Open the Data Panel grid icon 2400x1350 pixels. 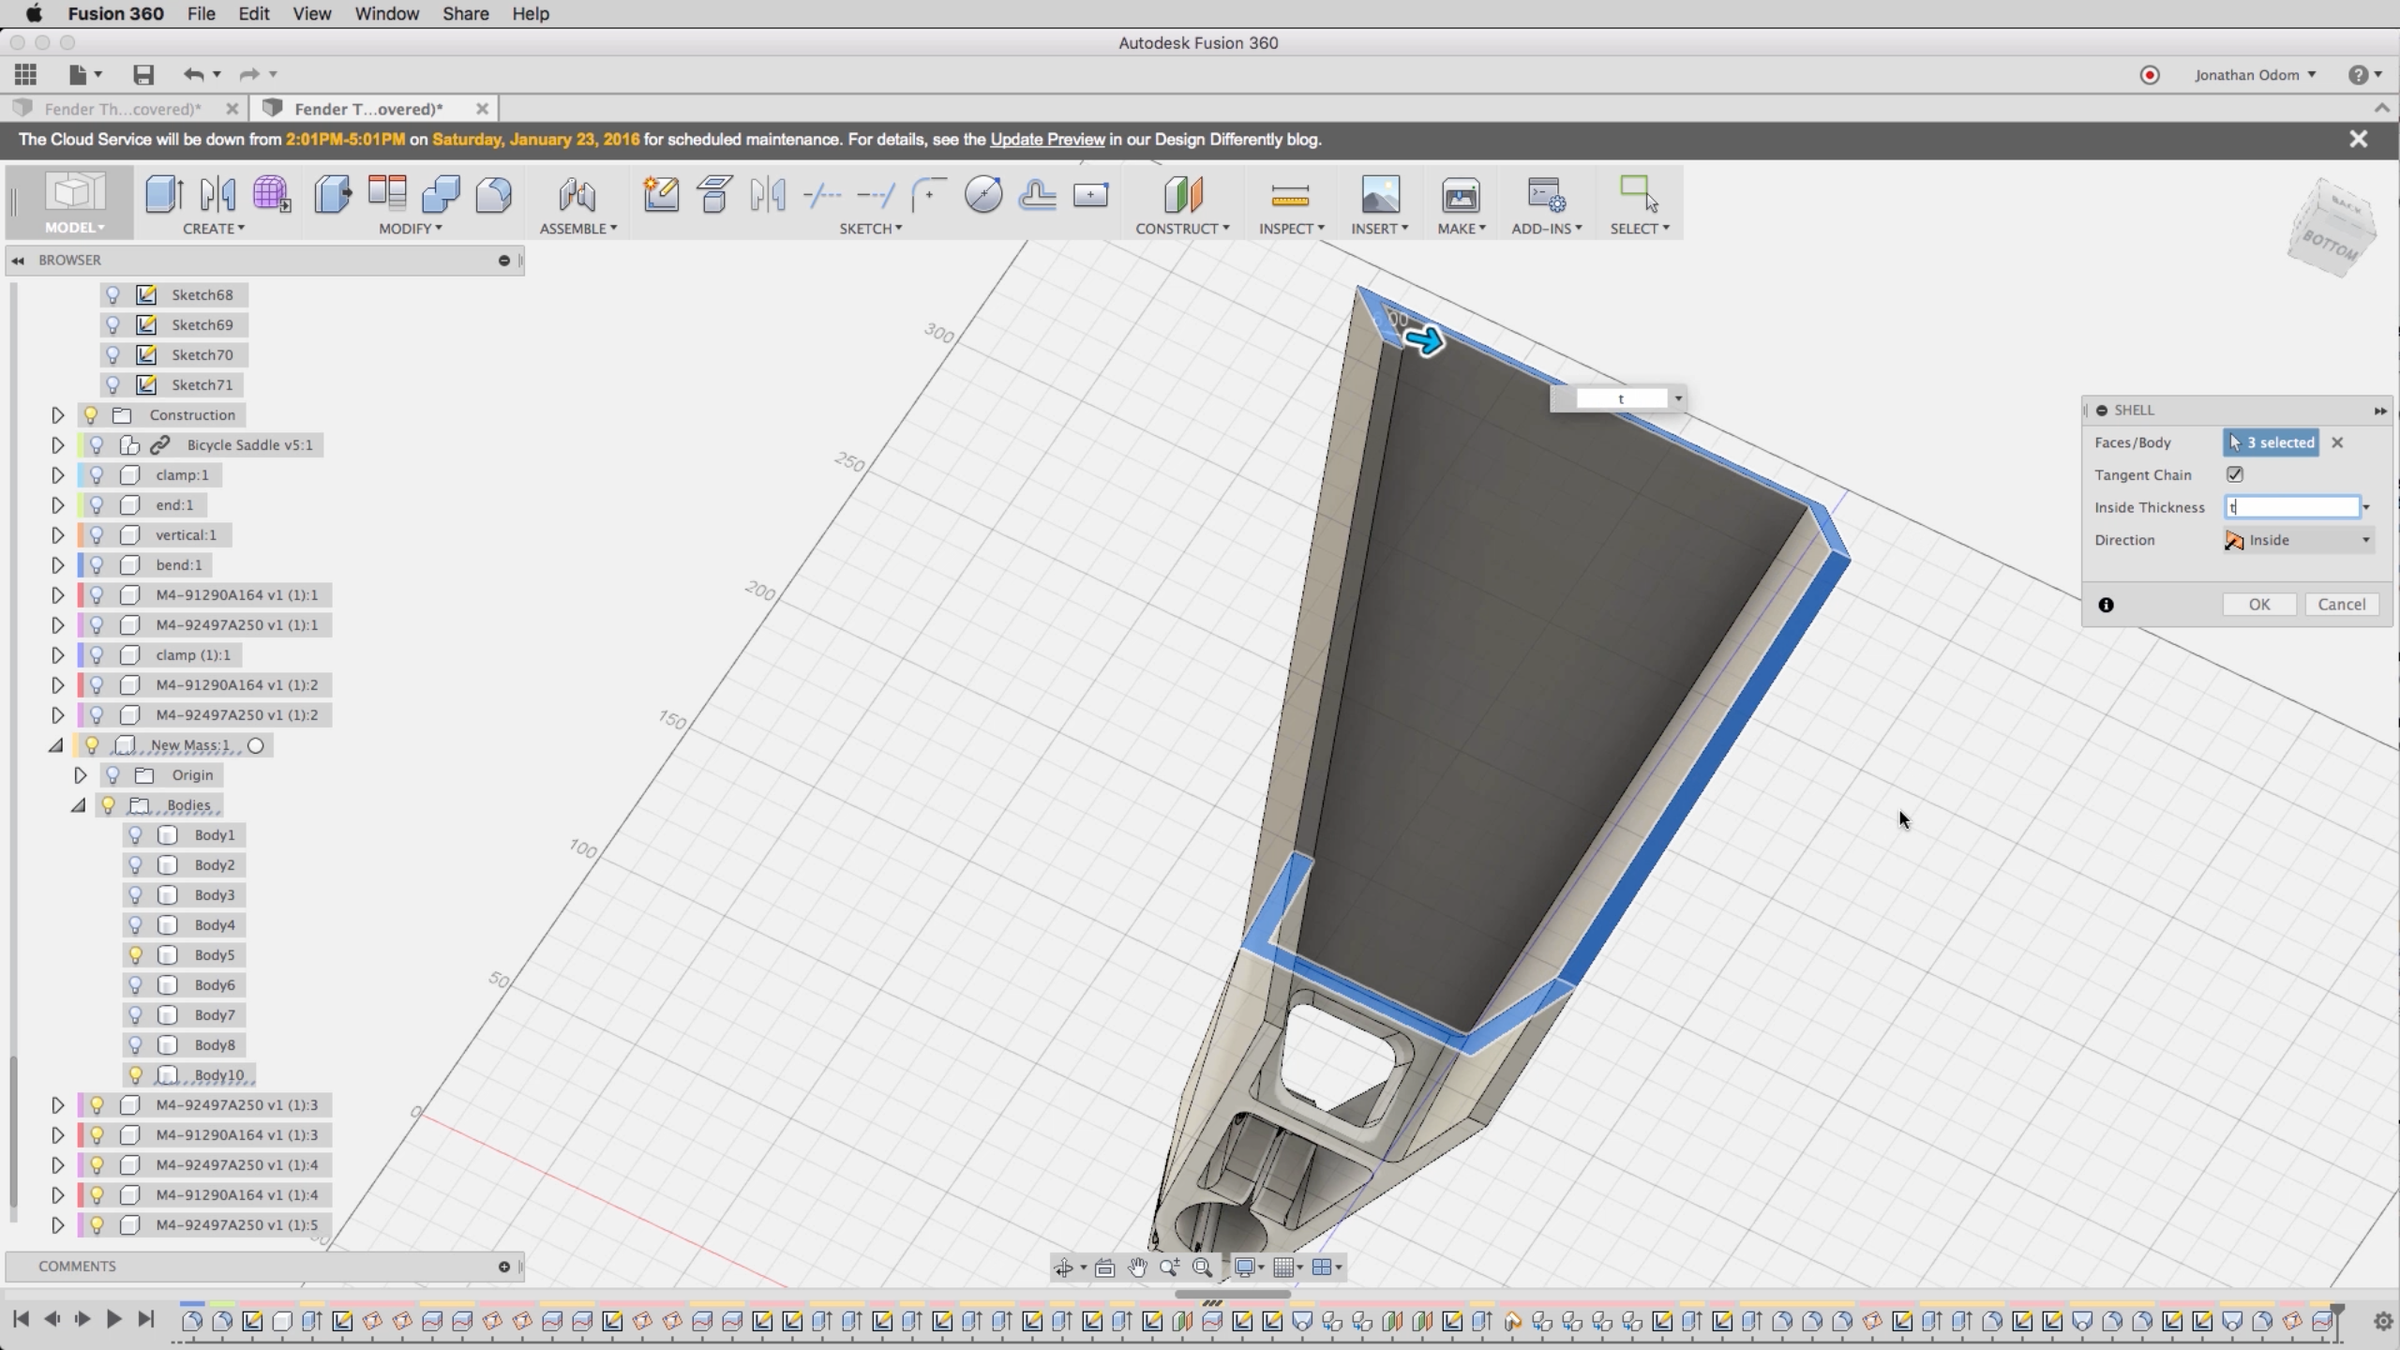pos(26,75)
